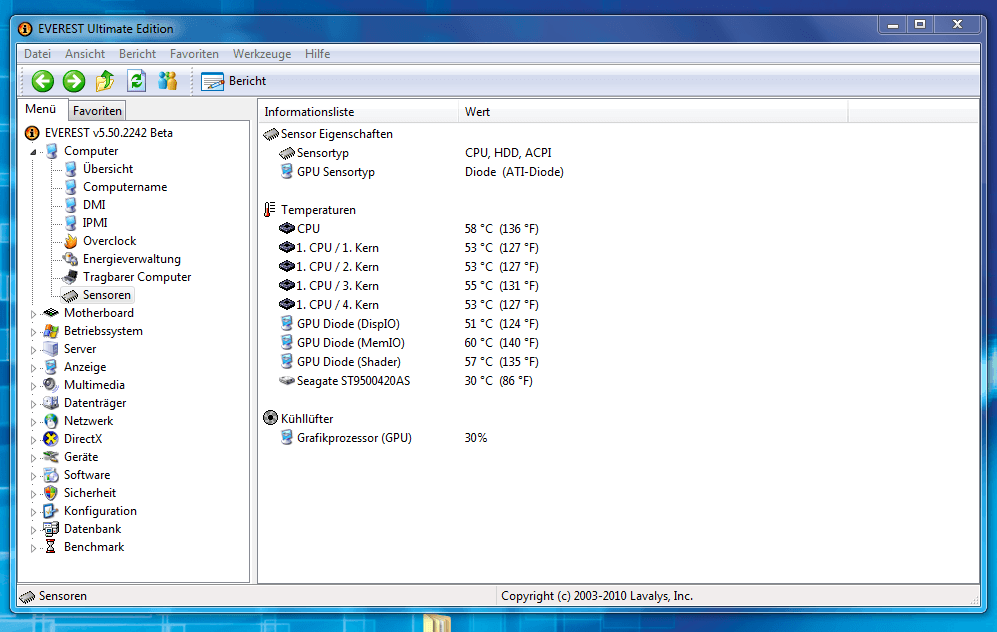
Task: Click the Netzwerk globe icon
Action: [x=51, y=421]
